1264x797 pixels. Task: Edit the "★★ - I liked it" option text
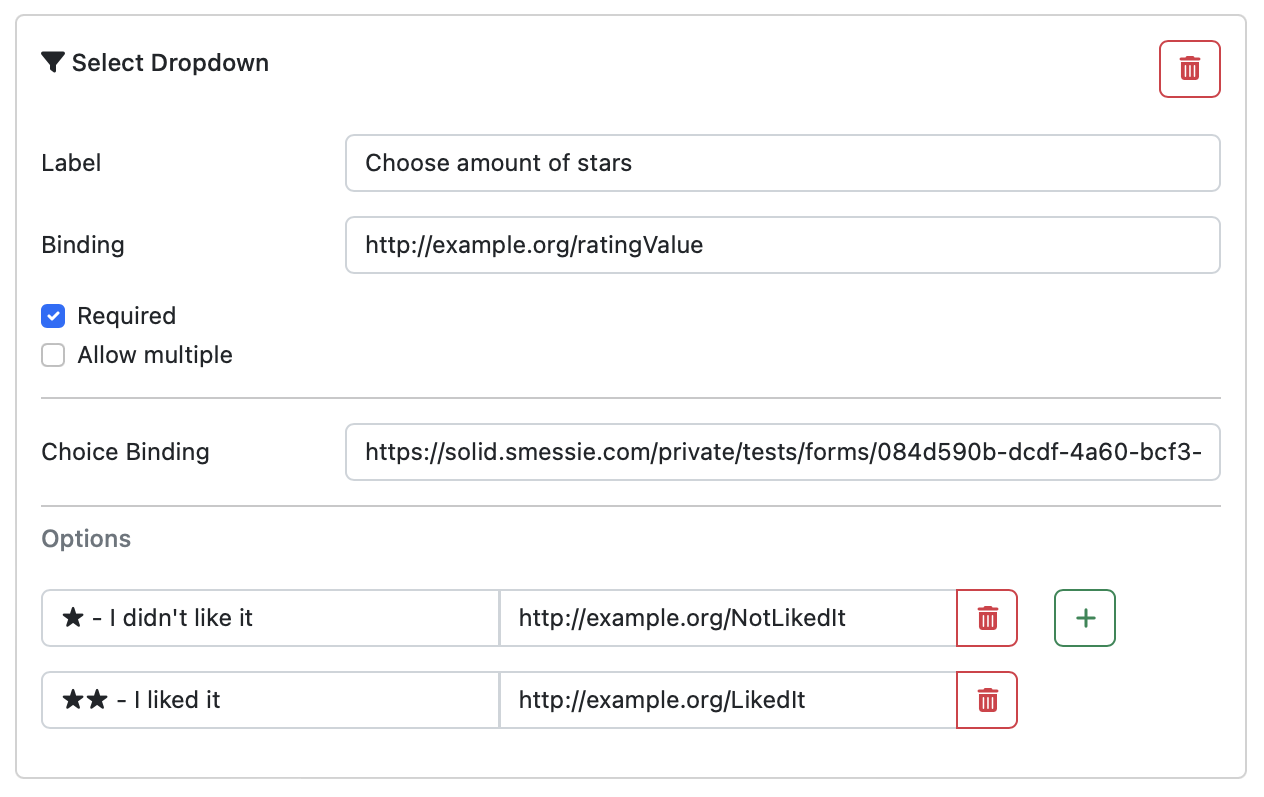coord(270,700)
